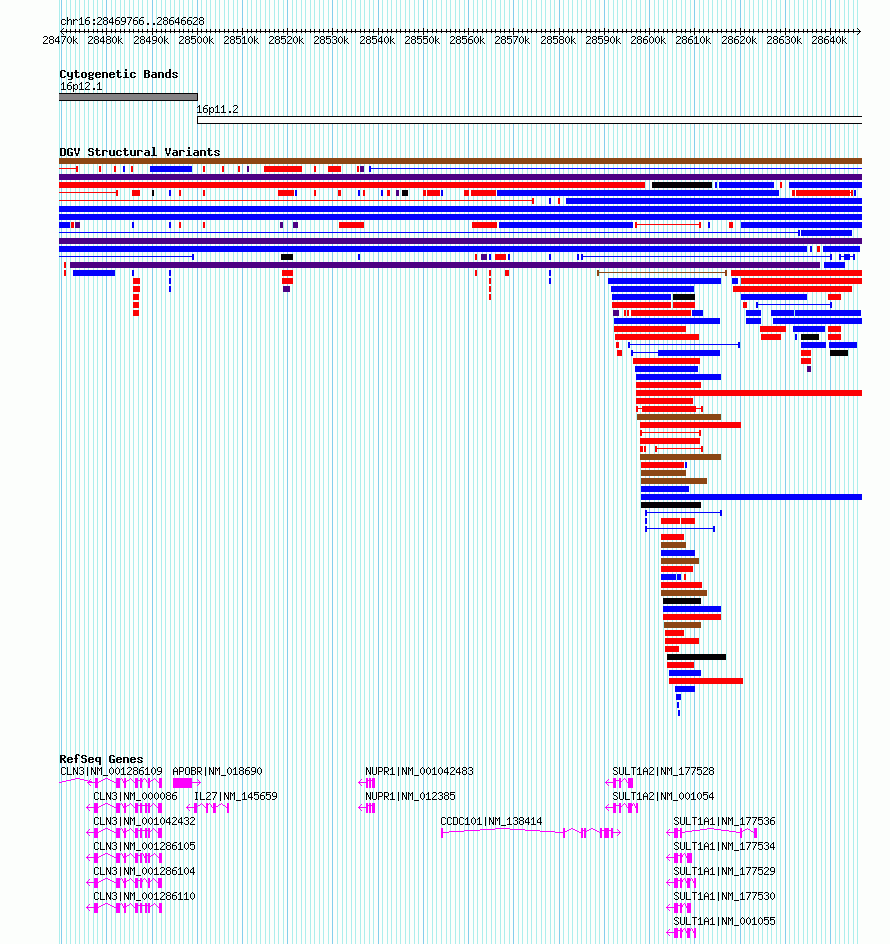
Task: Open gene label CLN3|NM_001286105
Action: click(145, 846)
